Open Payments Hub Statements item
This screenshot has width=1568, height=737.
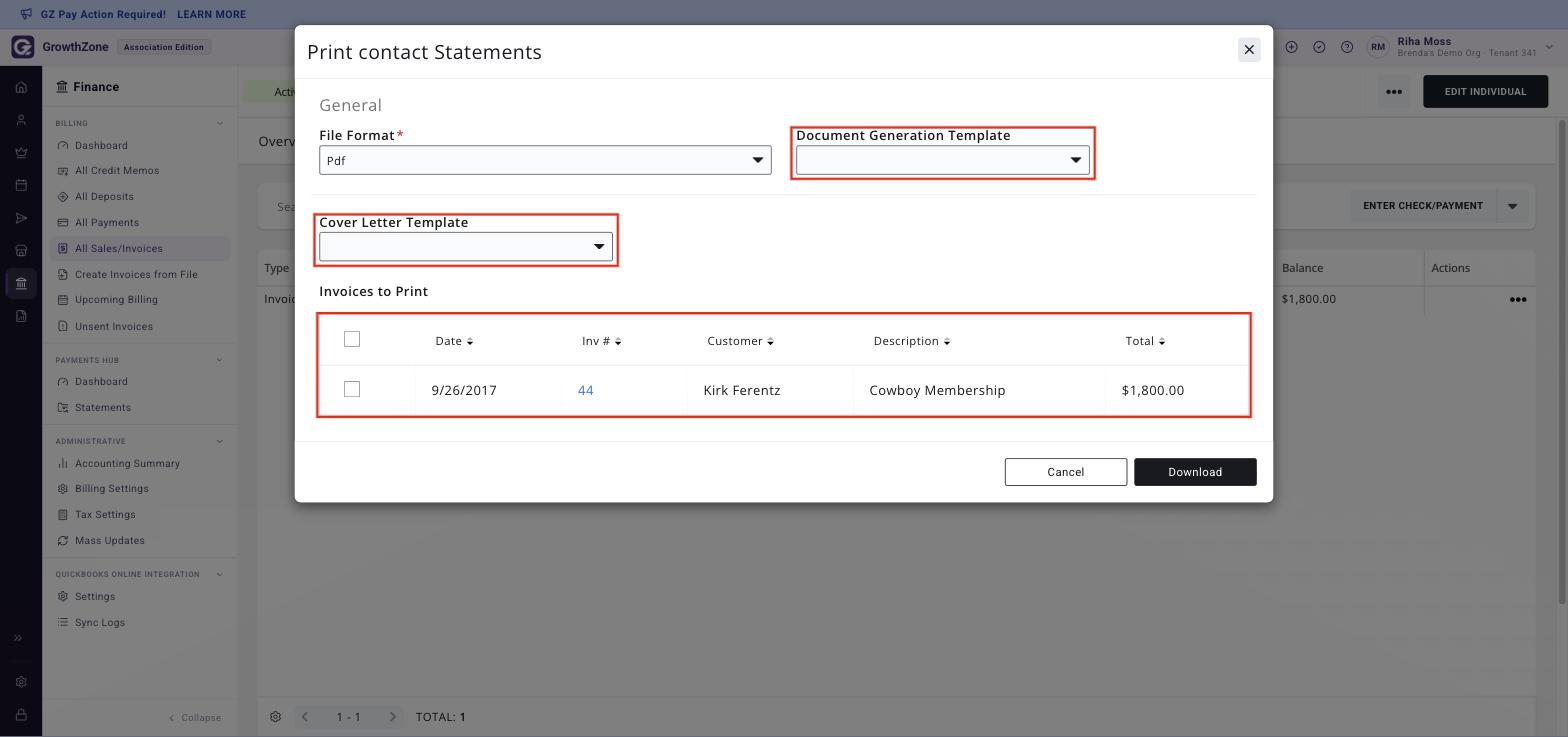pyautogui.click(x=103, y=408)
